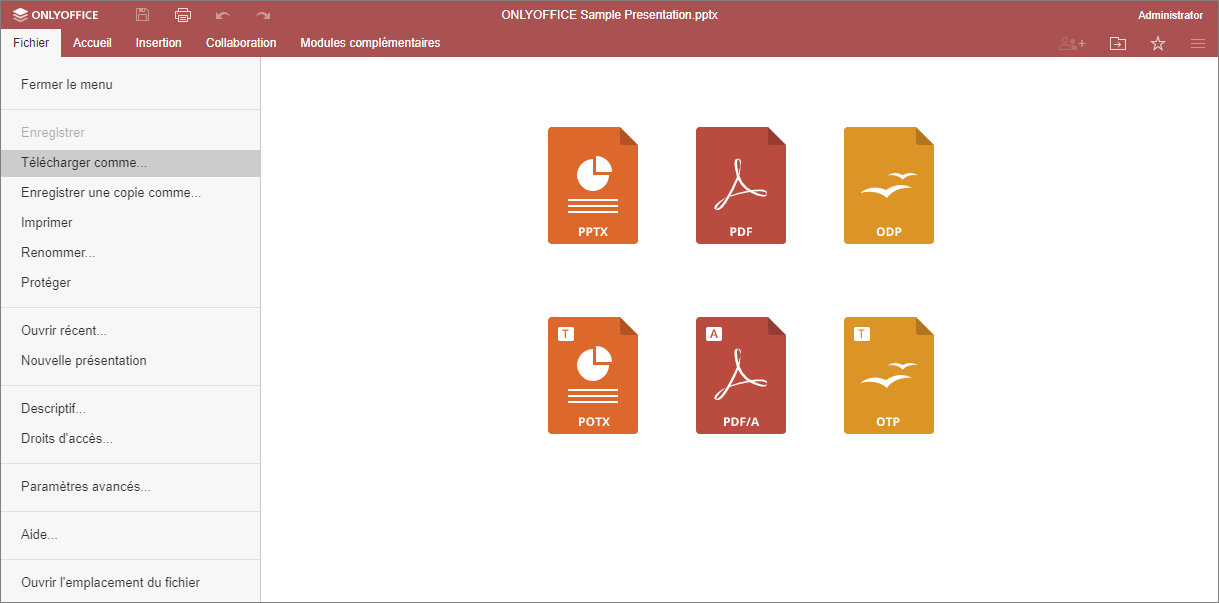Click the Undo arrow icon
The height and width of the screenshot is (603, 1219).
coord(222,15)
